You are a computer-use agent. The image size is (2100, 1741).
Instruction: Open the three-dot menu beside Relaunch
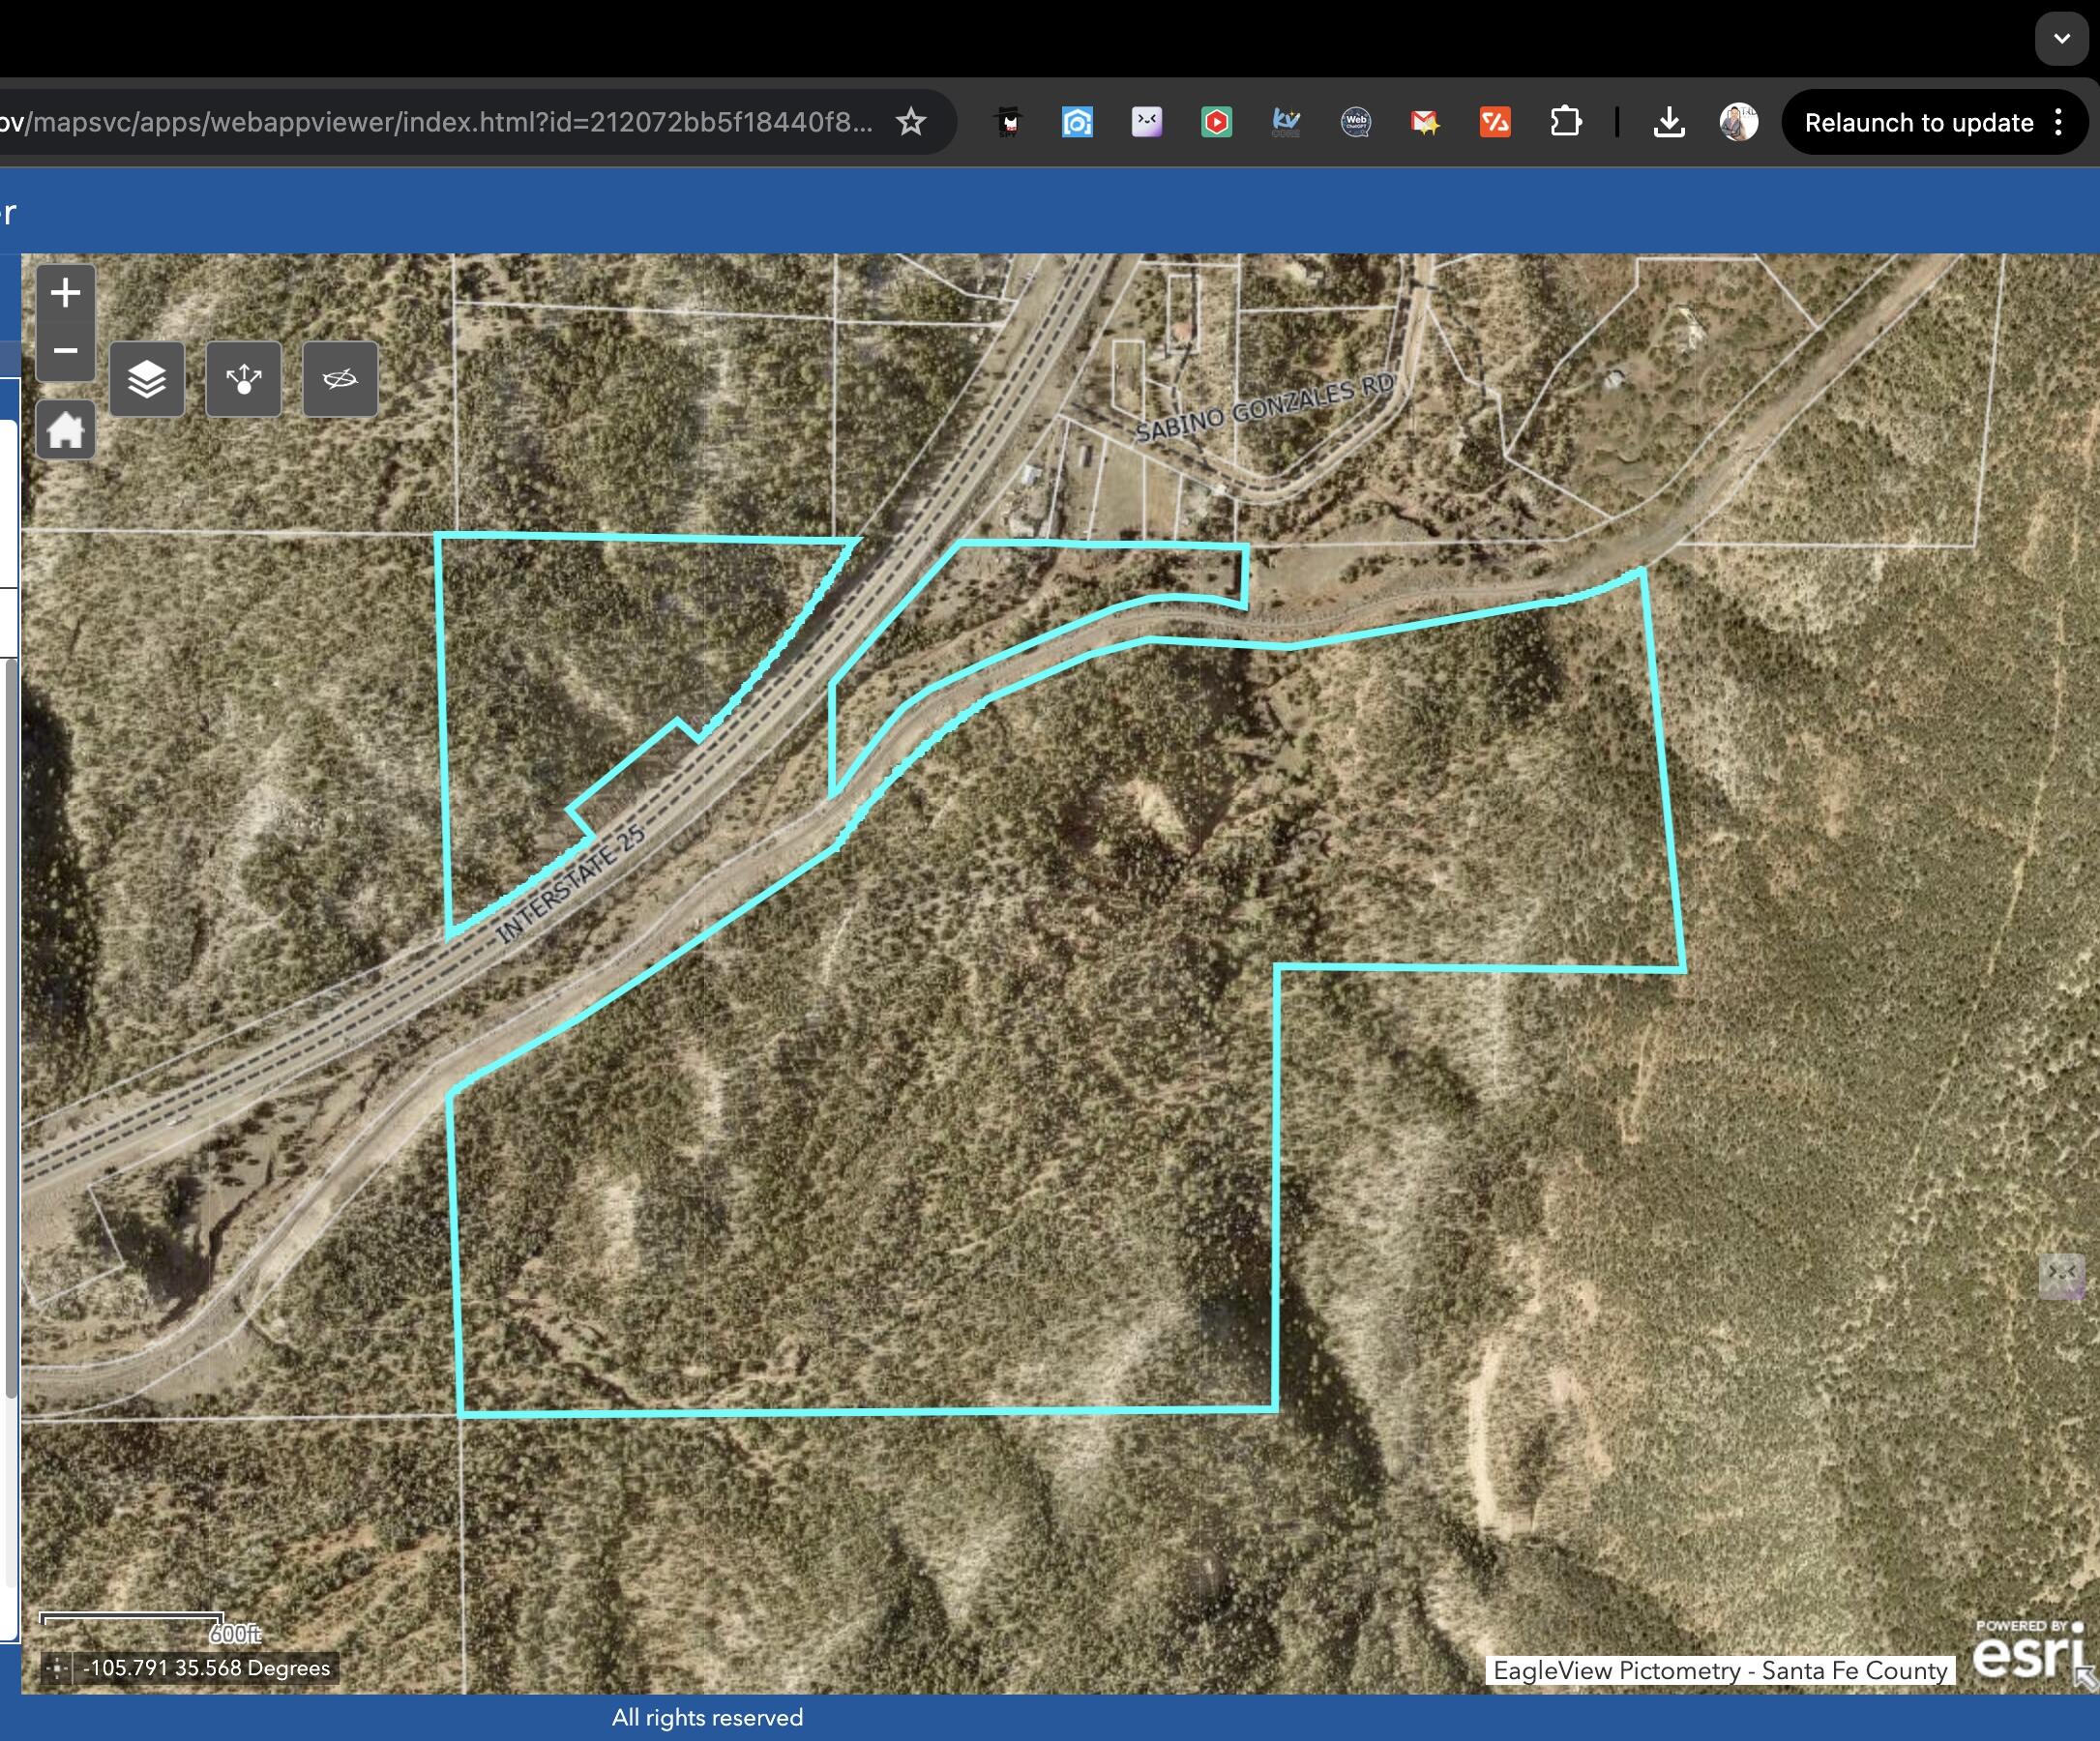pyautogui.click(x=2057, y=122)
